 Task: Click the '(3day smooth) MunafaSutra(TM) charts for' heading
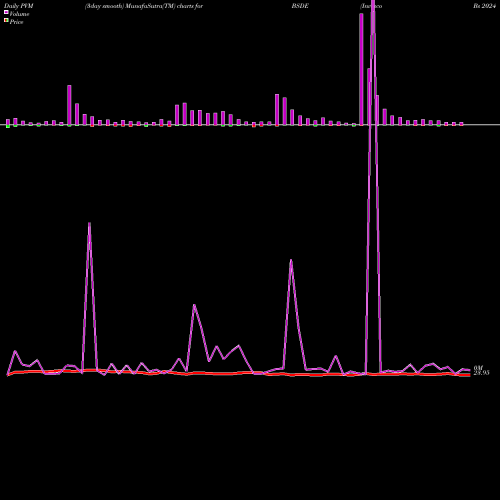[144, 6]
